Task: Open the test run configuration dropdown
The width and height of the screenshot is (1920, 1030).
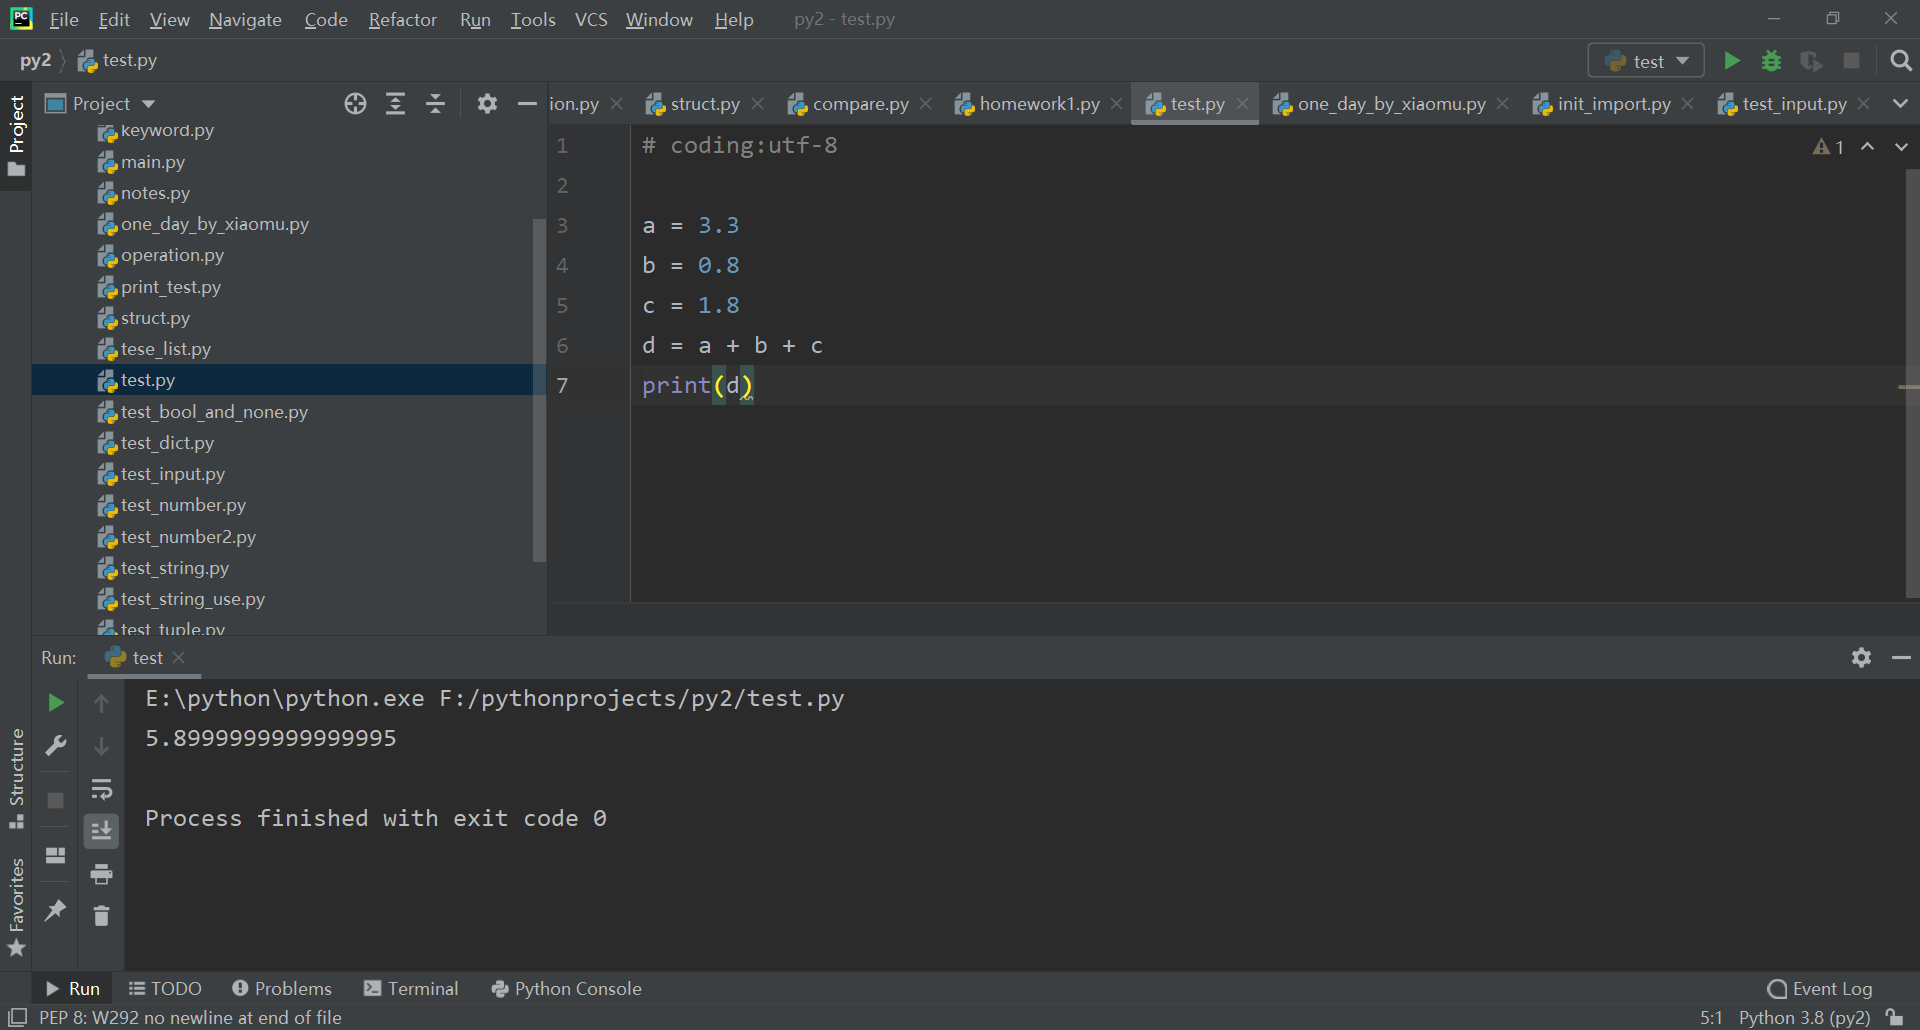Action: 1646,61
